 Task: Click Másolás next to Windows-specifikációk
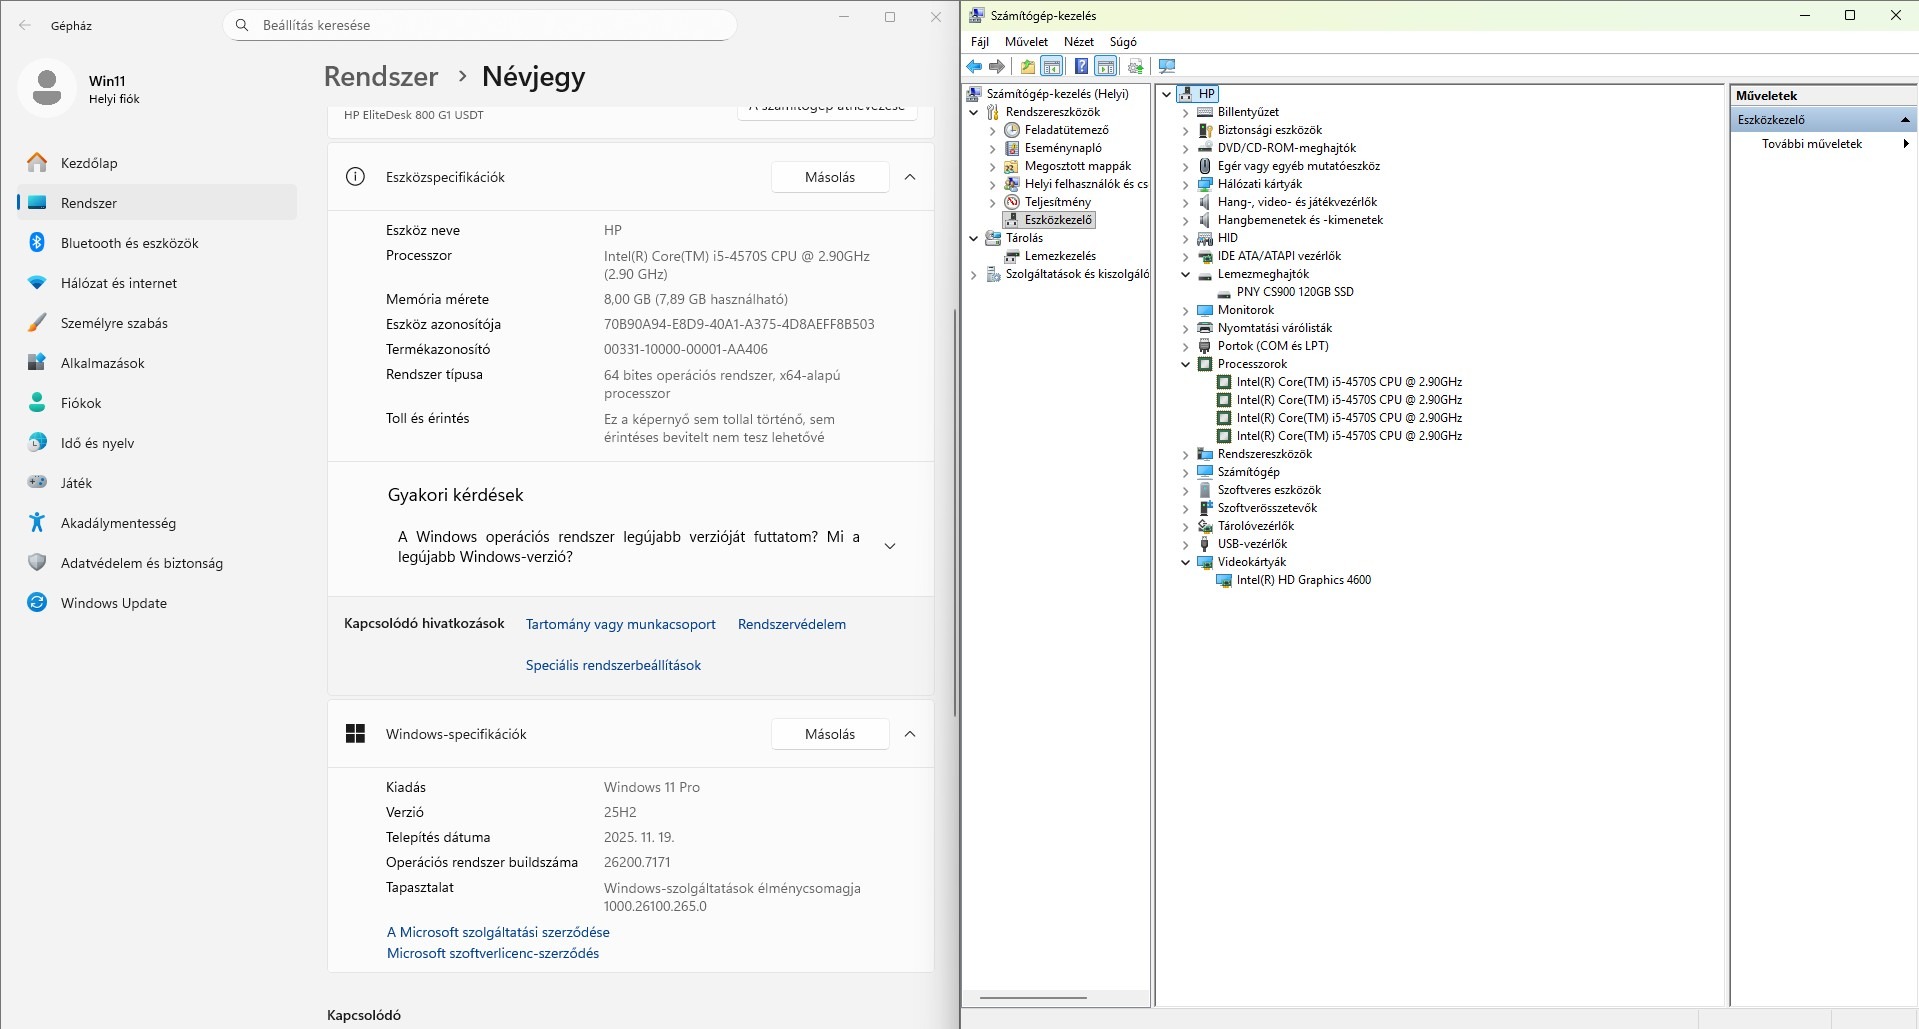coord(829,734)
